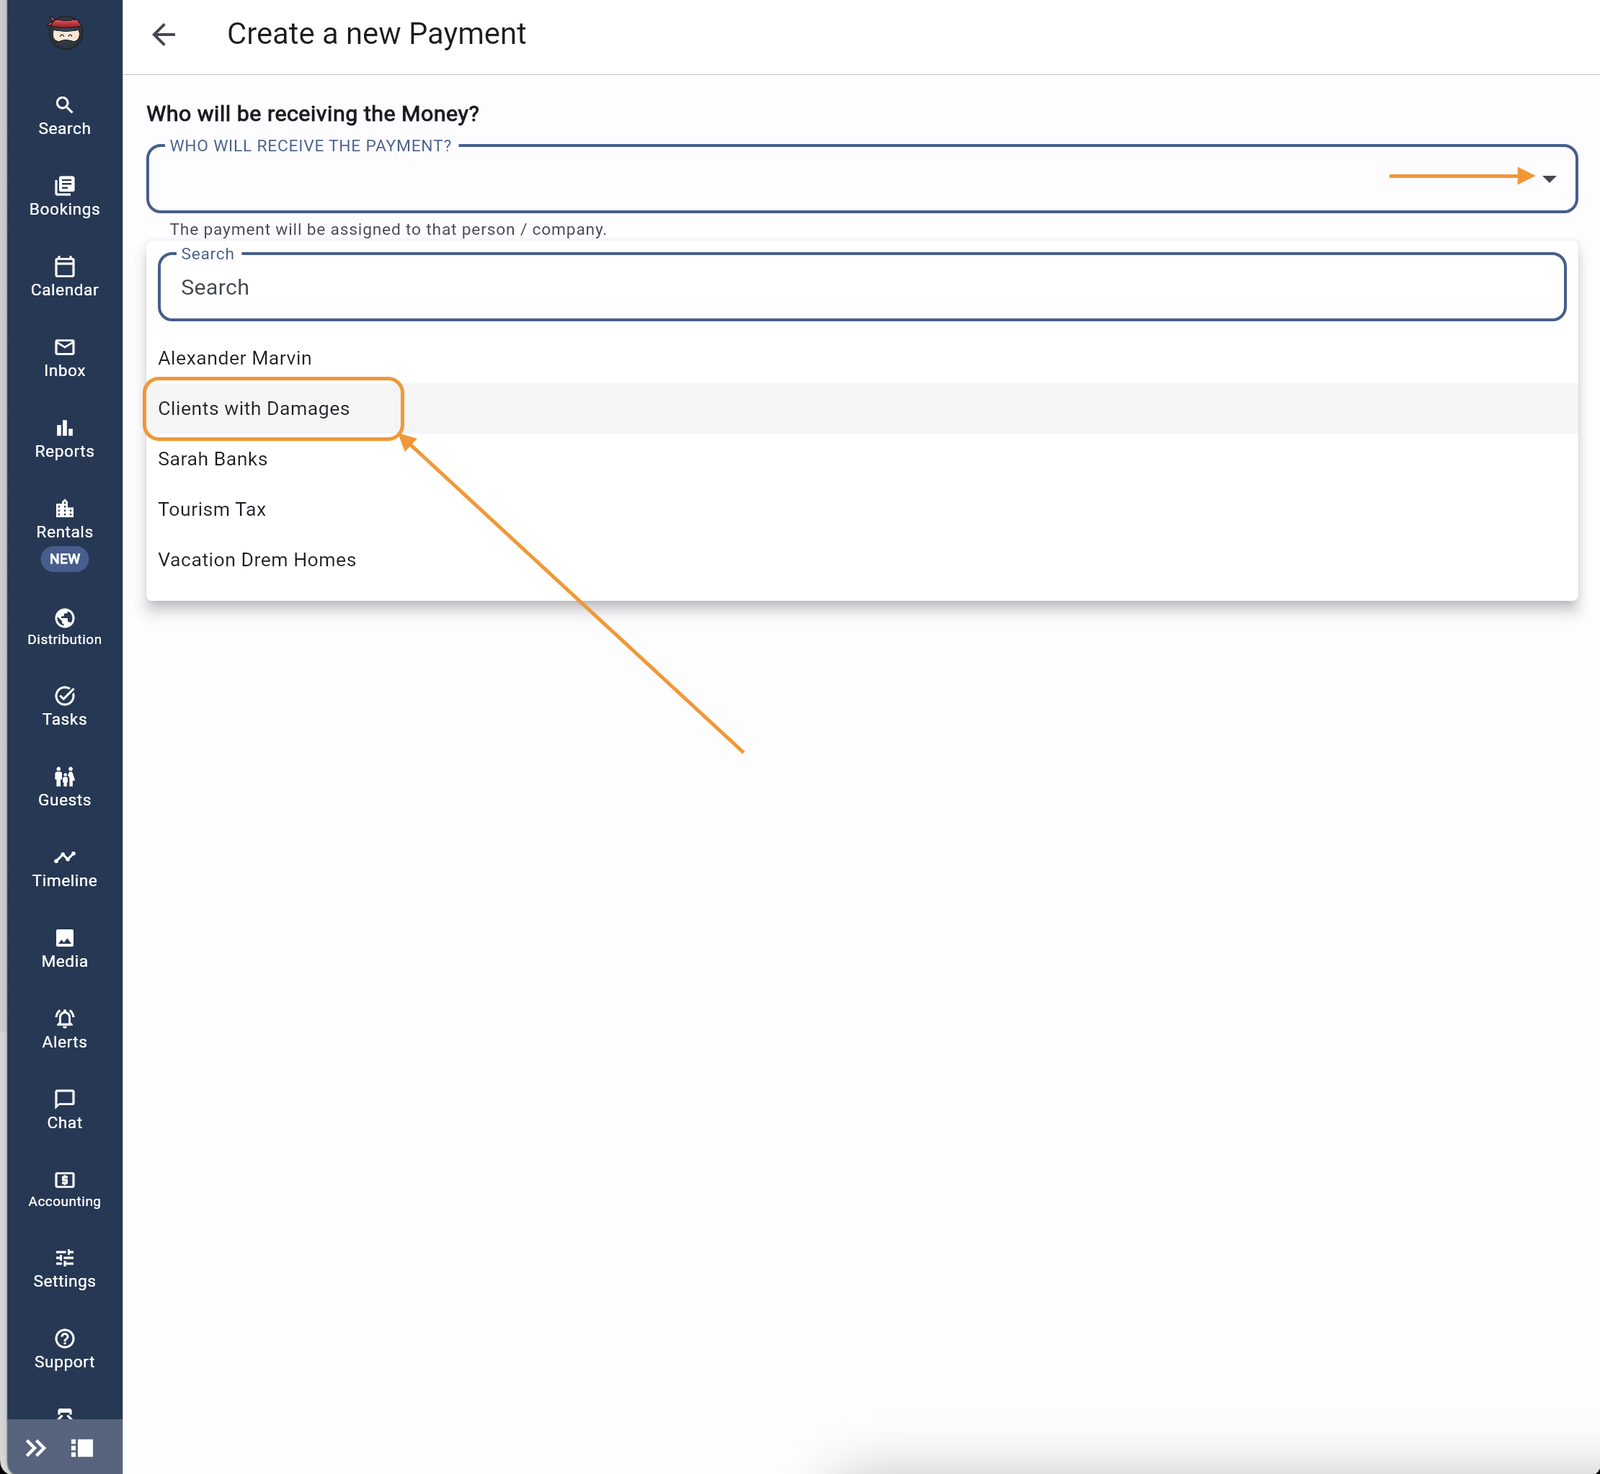This screenshot has height=1474, width=1600.
Task: Open the Settings section
Action: (x=64, y=1268)
